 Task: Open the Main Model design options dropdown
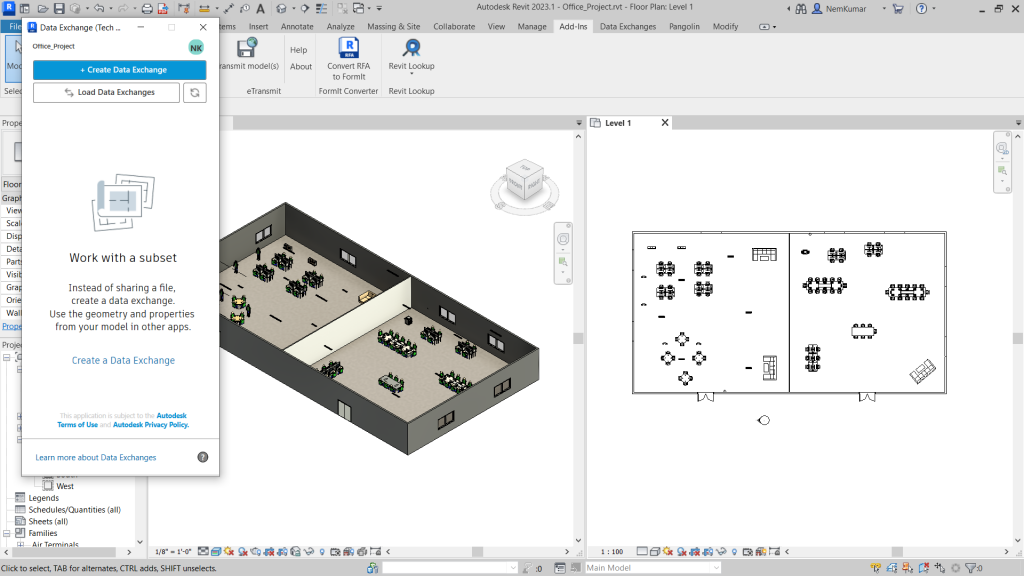point(652,568)
